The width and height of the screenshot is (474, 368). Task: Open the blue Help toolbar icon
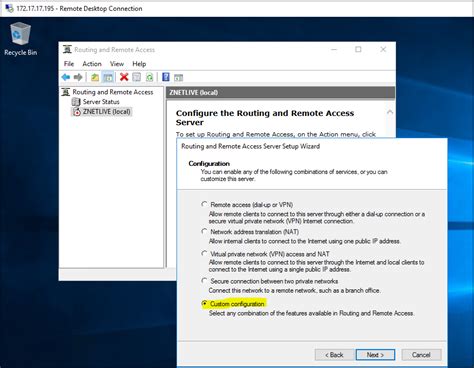166,77
